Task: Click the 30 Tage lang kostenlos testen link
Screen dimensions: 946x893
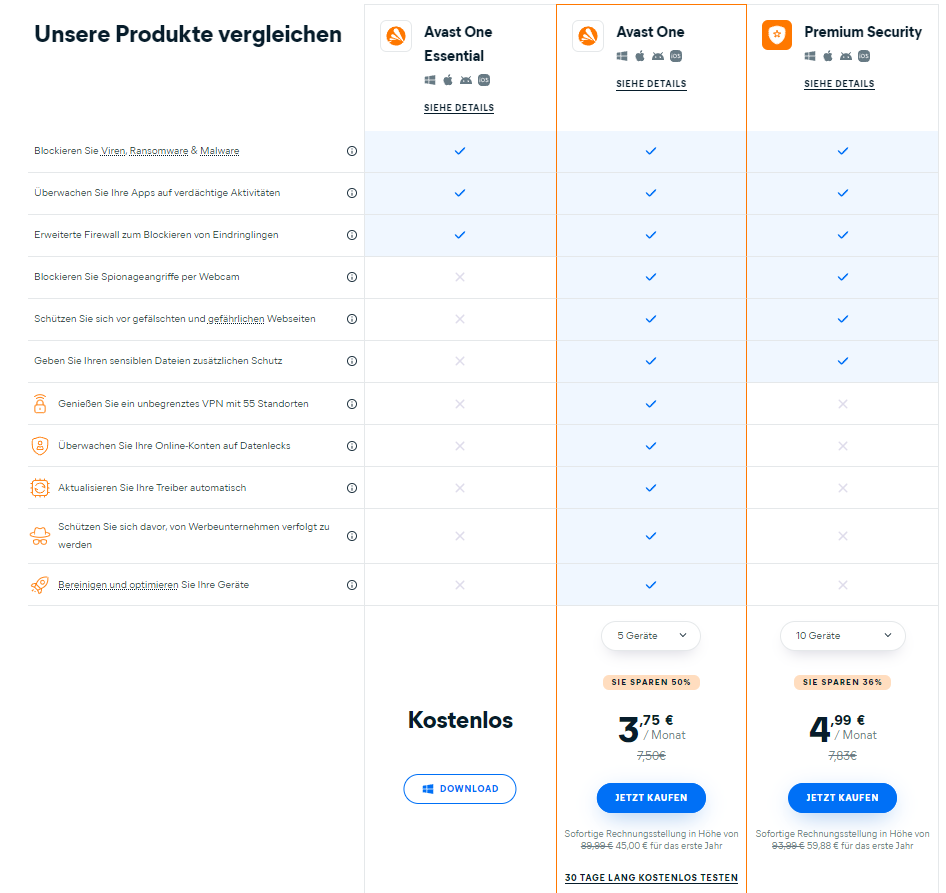Action: [651, 878]
